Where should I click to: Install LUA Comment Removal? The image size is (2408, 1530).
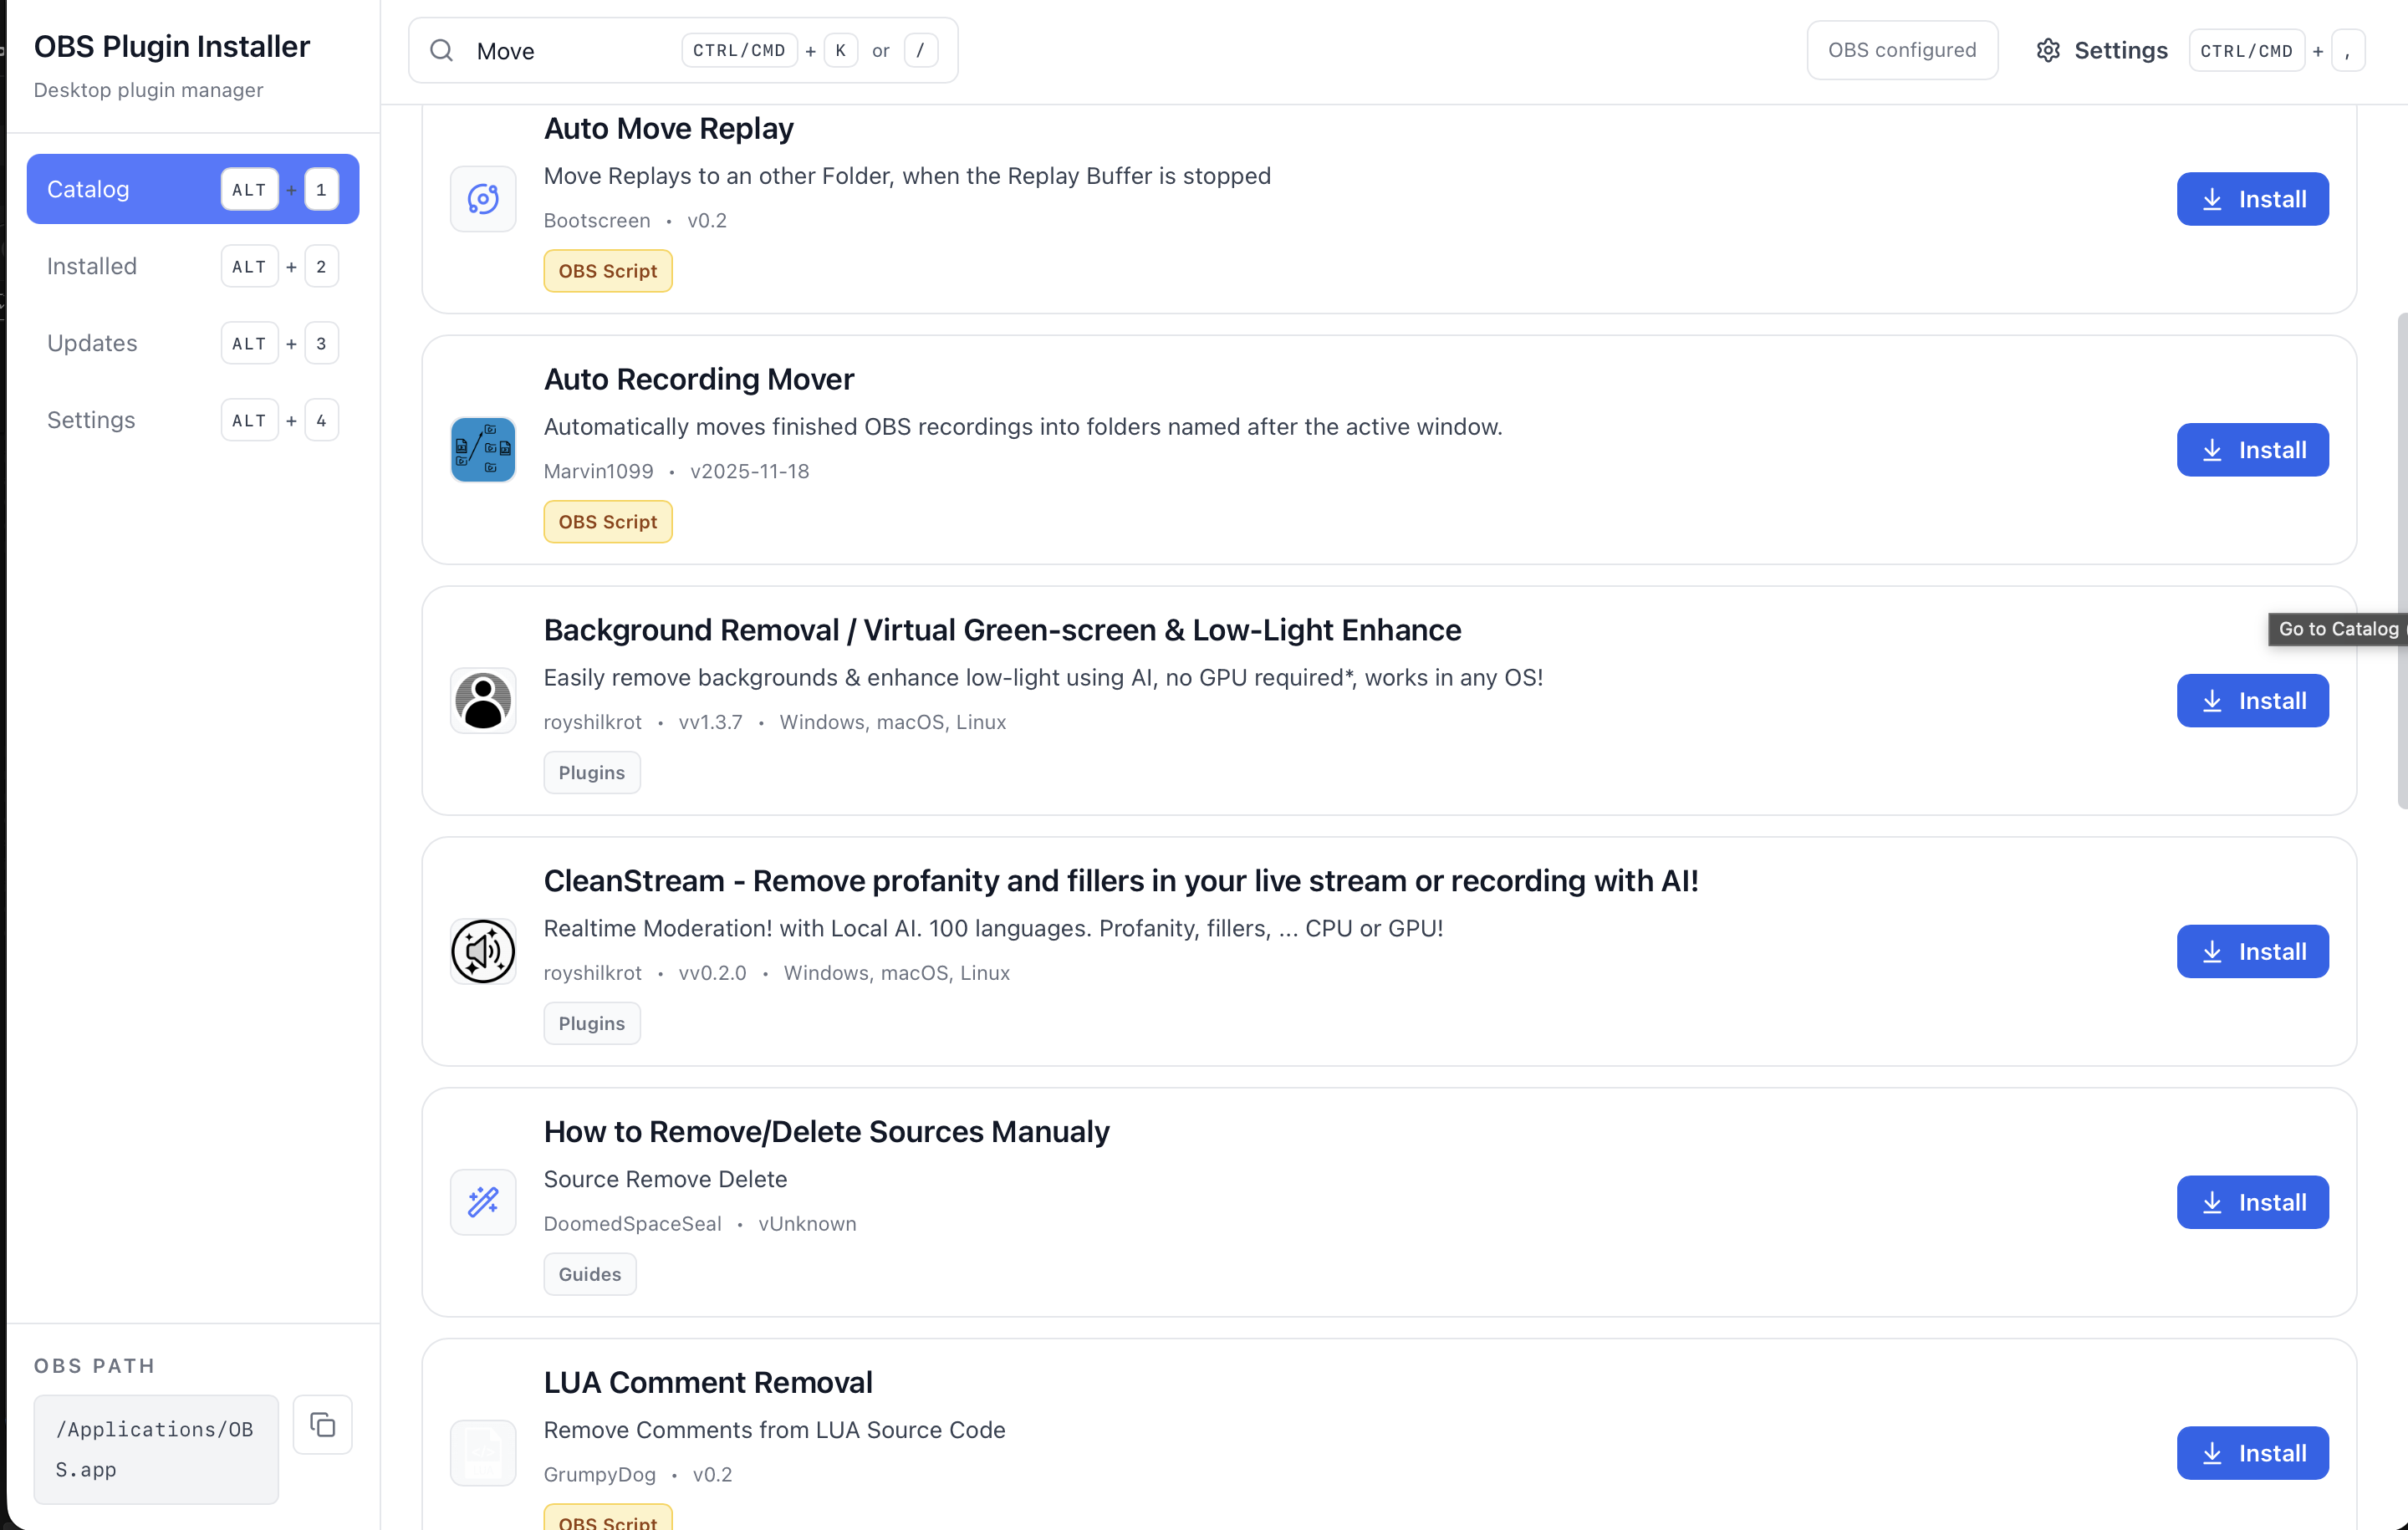coord(2251,1452)
